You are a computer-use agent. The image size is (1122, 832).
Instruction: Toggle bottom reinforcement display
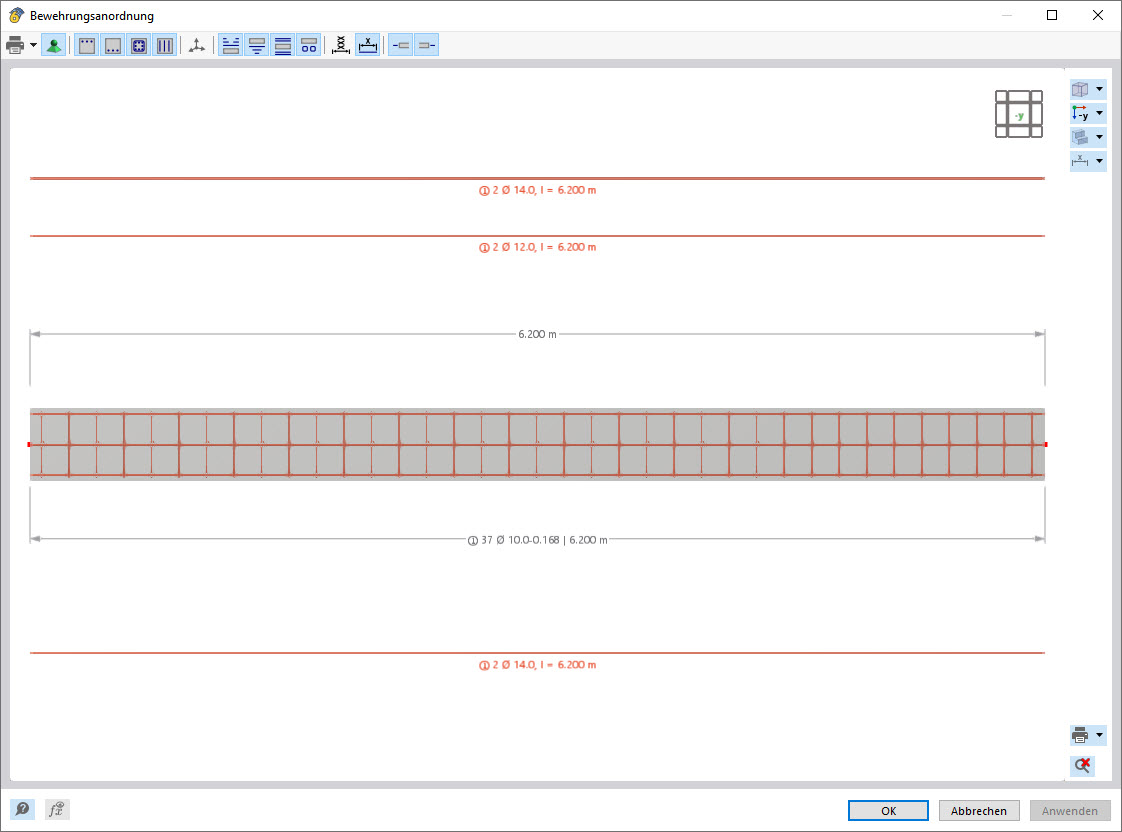pyautogui.click(x=112, y=46)
